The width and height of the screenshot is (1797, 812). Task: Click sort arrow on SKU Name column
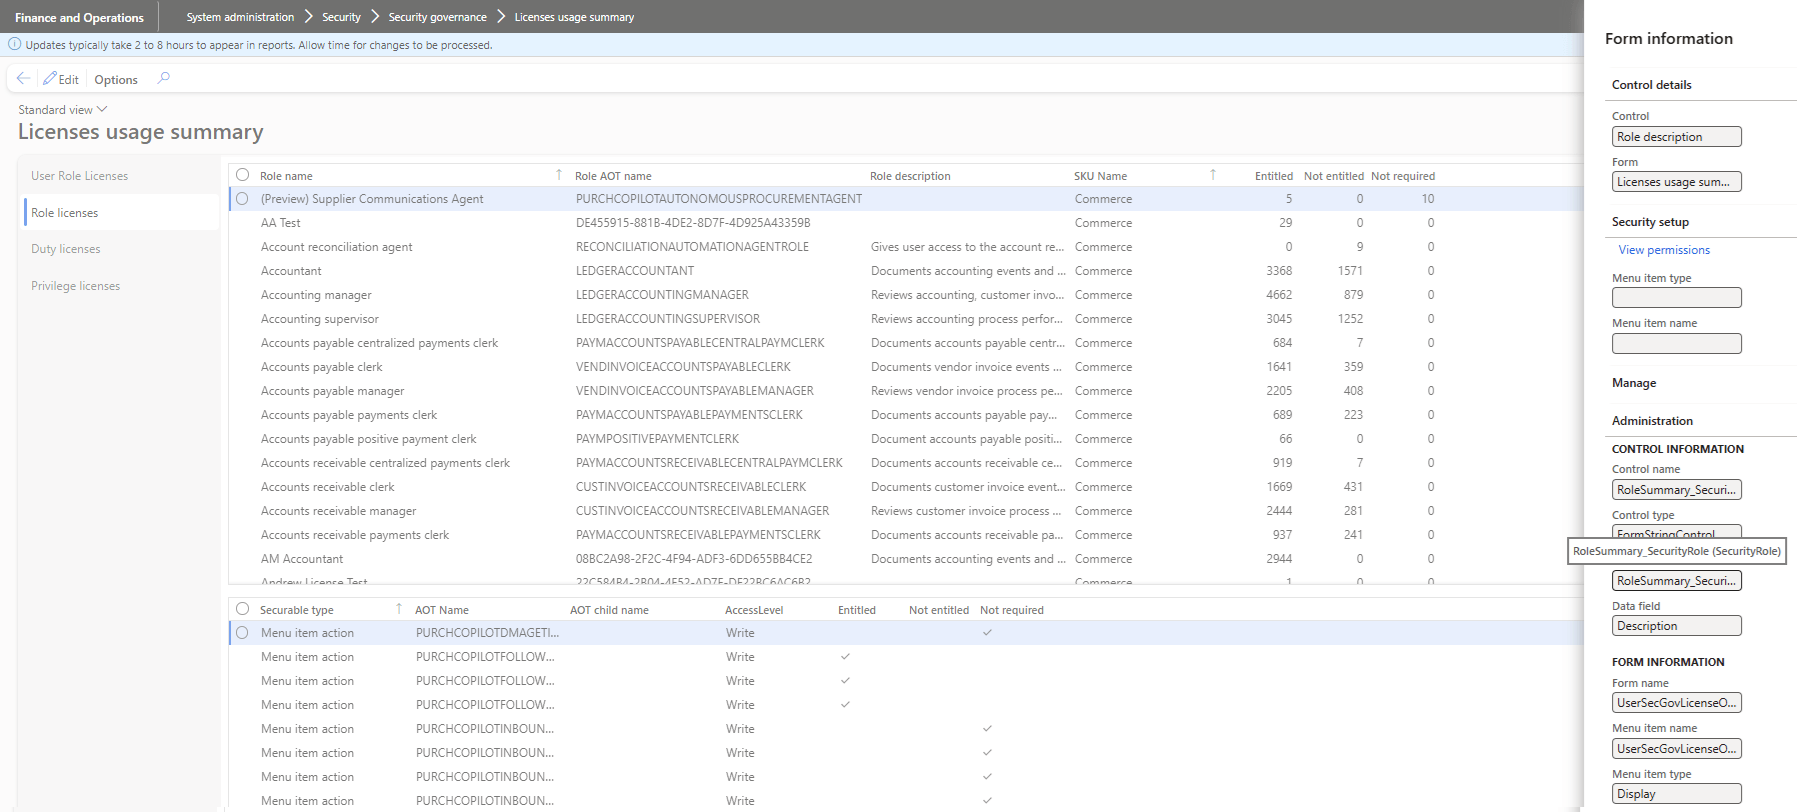[1213, 175]
